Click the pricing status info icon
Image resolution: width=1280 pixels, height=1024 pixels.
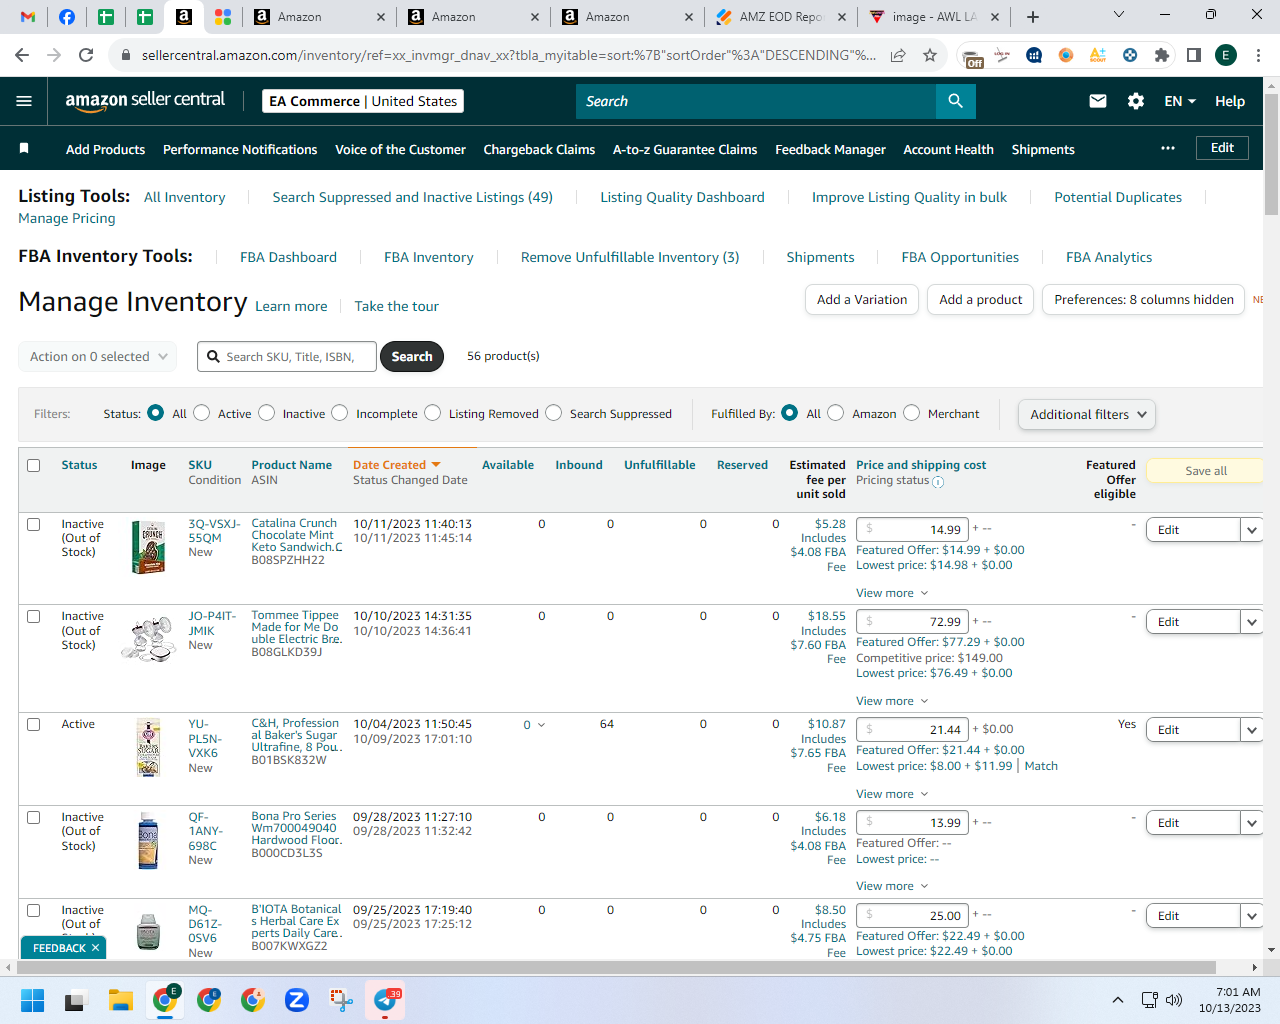[938, 481]
